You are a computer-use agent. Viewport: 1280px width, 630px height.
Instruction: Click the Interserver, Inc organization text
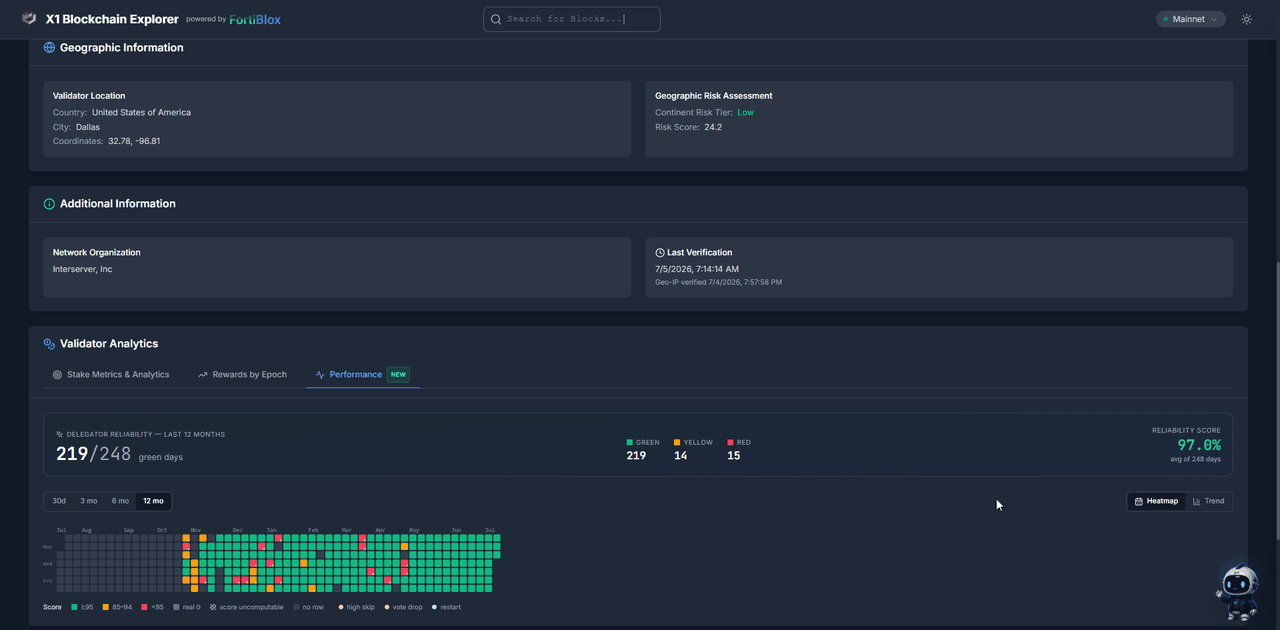83,270
